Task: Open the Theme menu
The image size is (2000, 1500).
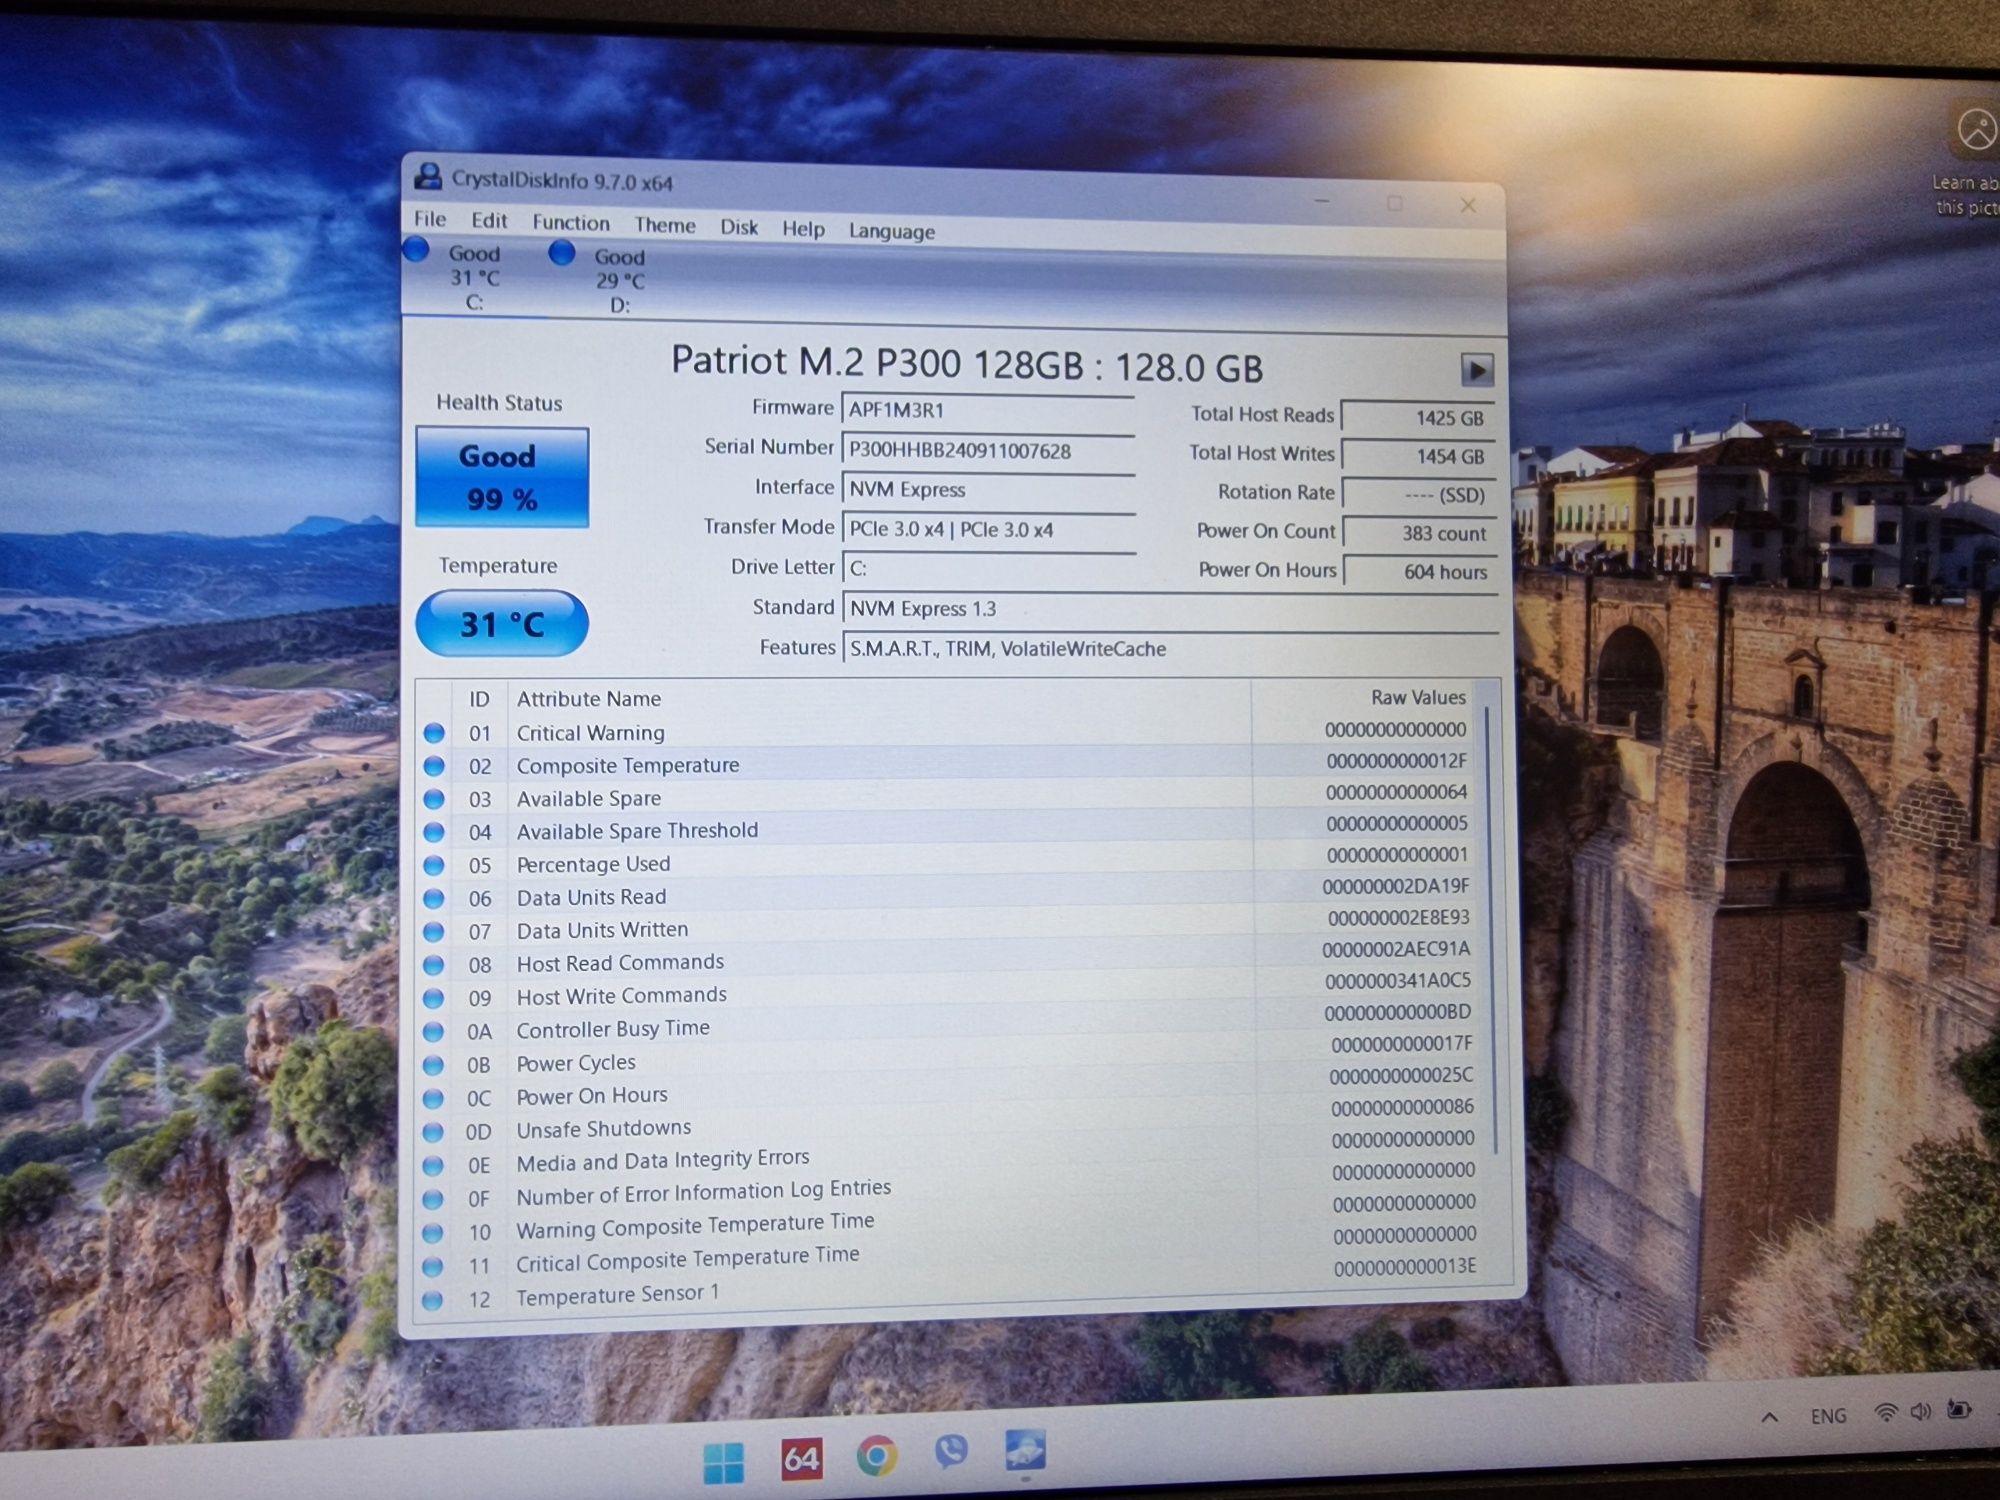Action: click(x=665, y=225)
